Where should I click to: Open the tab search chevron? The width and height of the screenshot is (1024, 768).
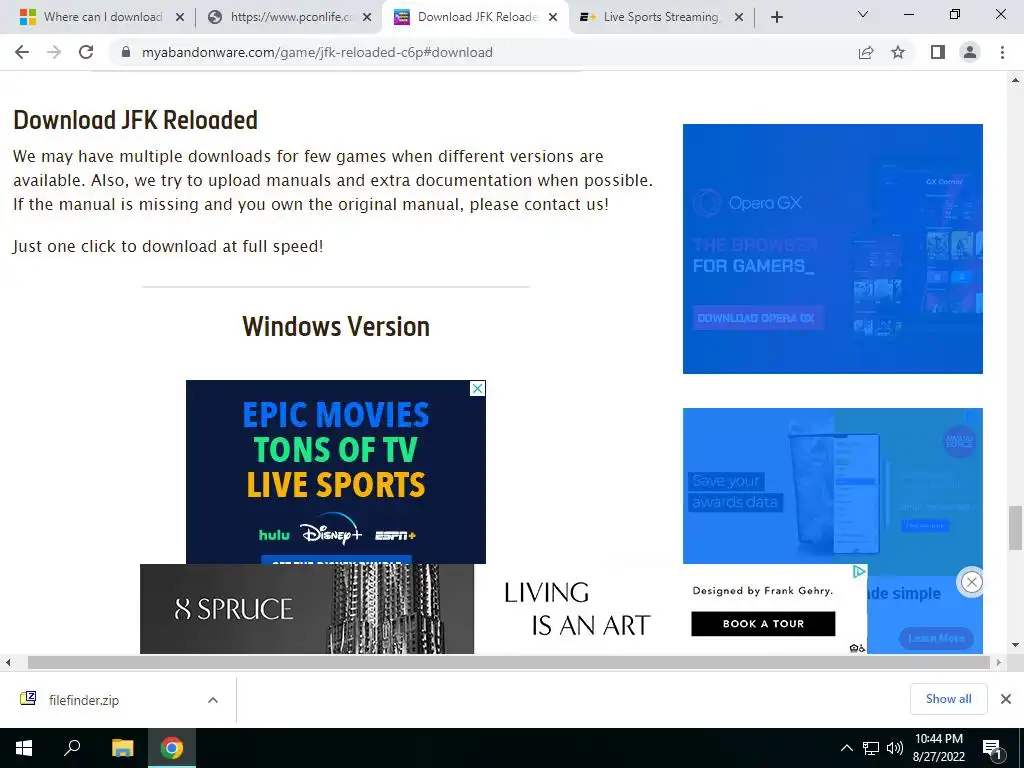[x=863, y=14]
